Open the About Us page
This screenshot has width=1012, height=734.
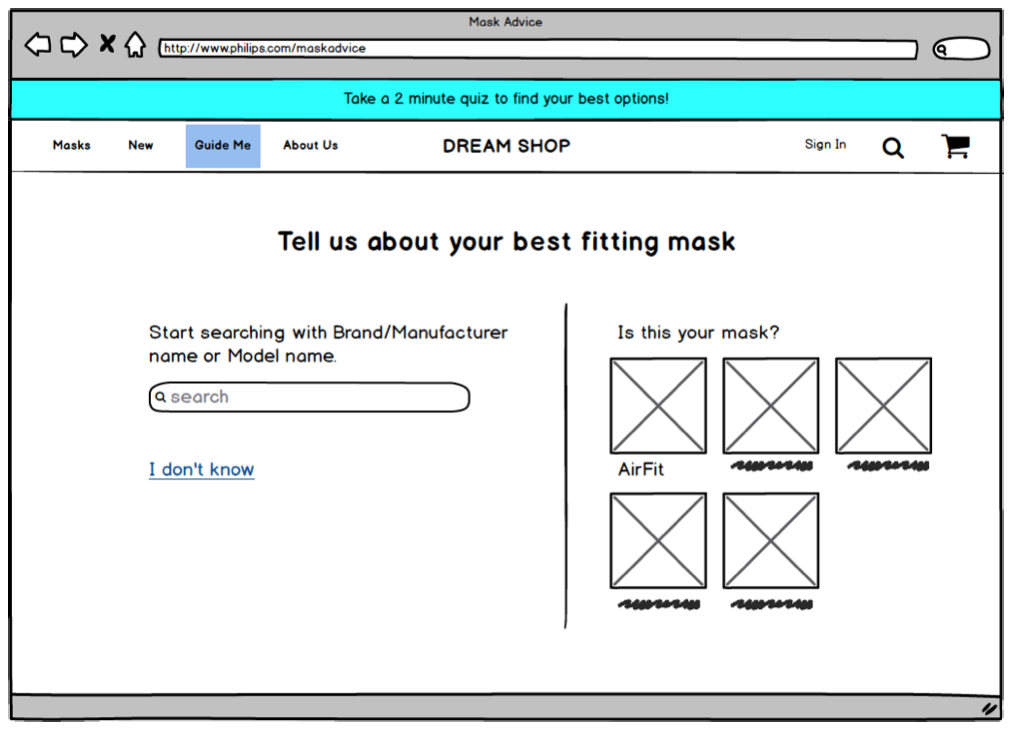point(310,145)
